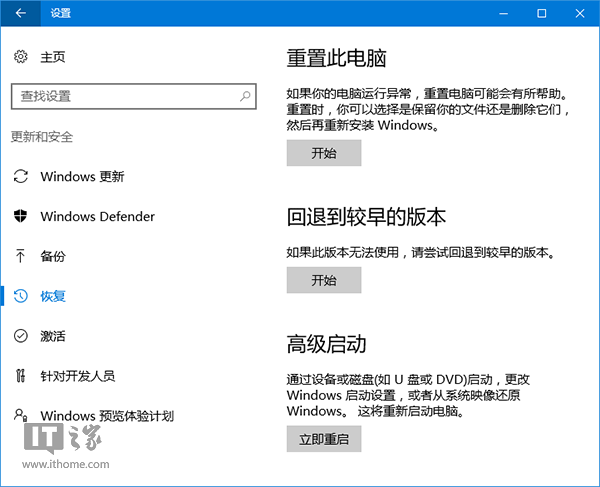
Task: Click the Windows 预览体验计划 person icon
Action: (x=21, y=415)
